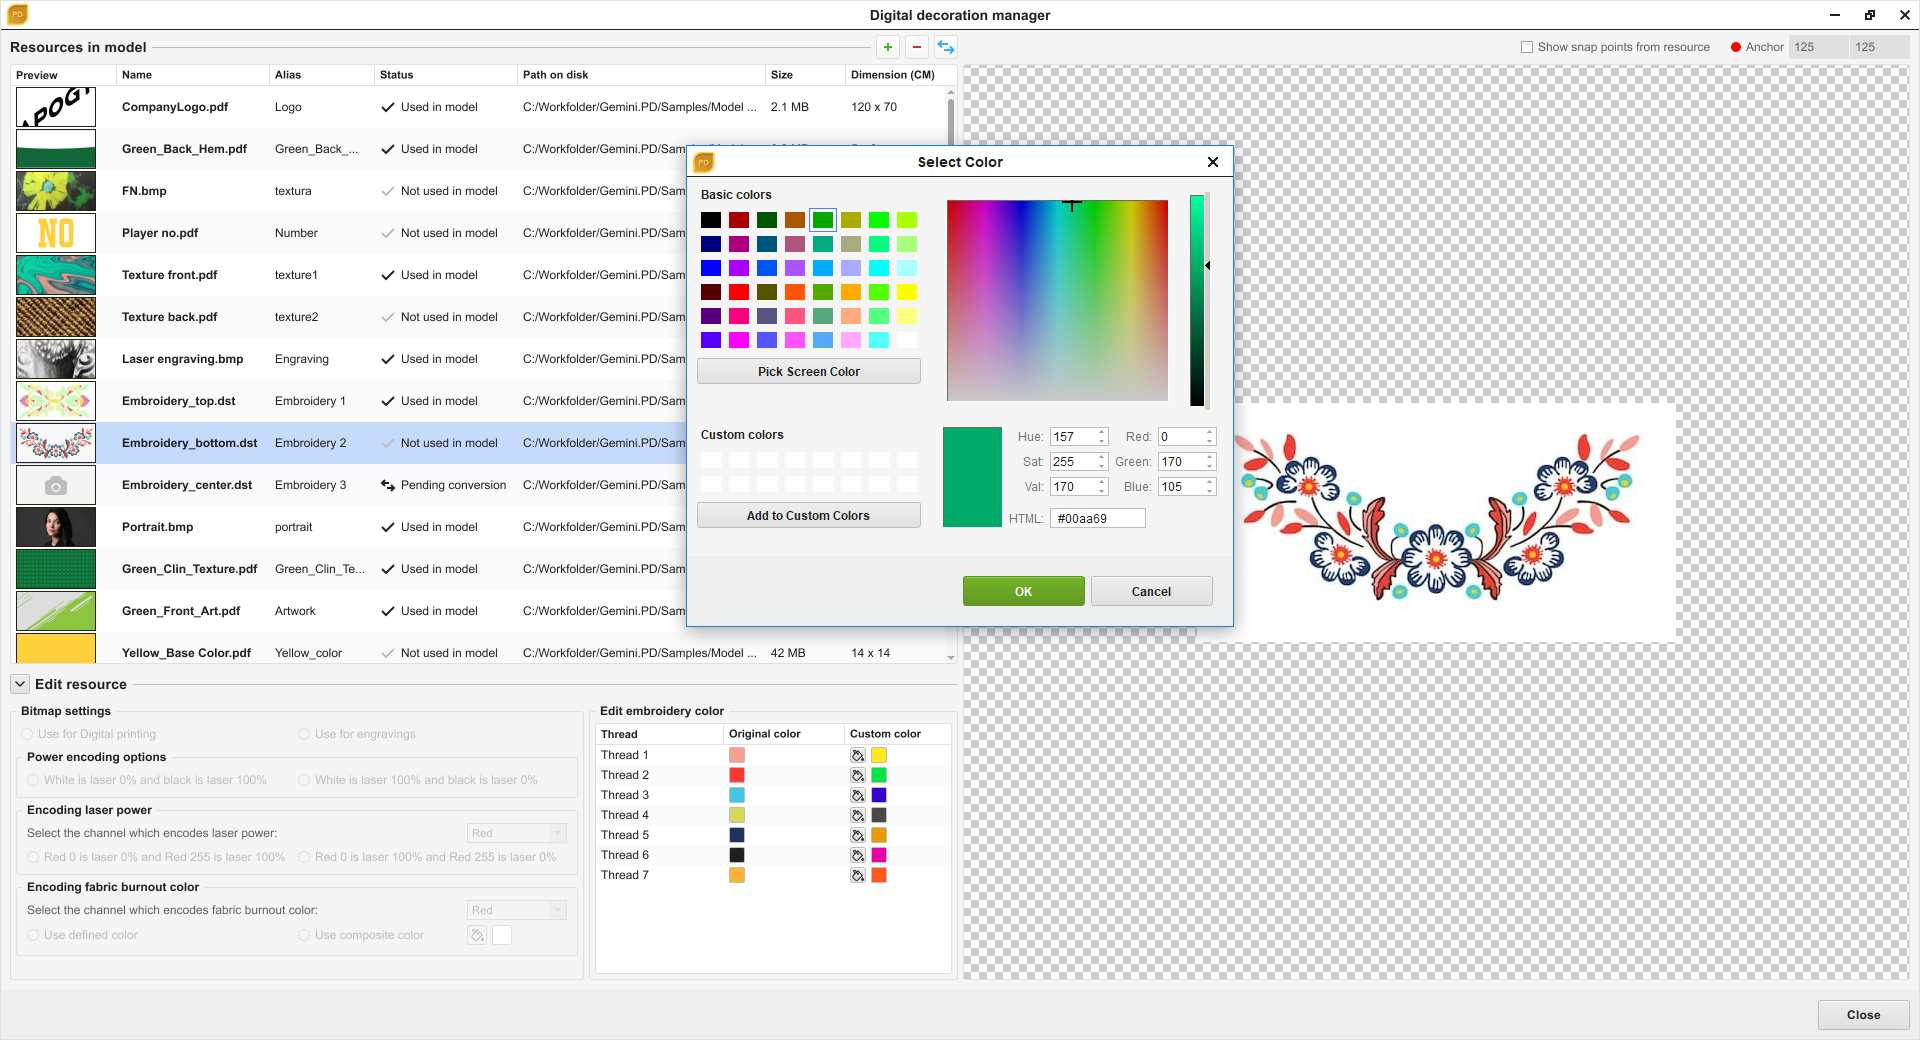Open color picker icon for Thread 1

click(x=857, y=755)
